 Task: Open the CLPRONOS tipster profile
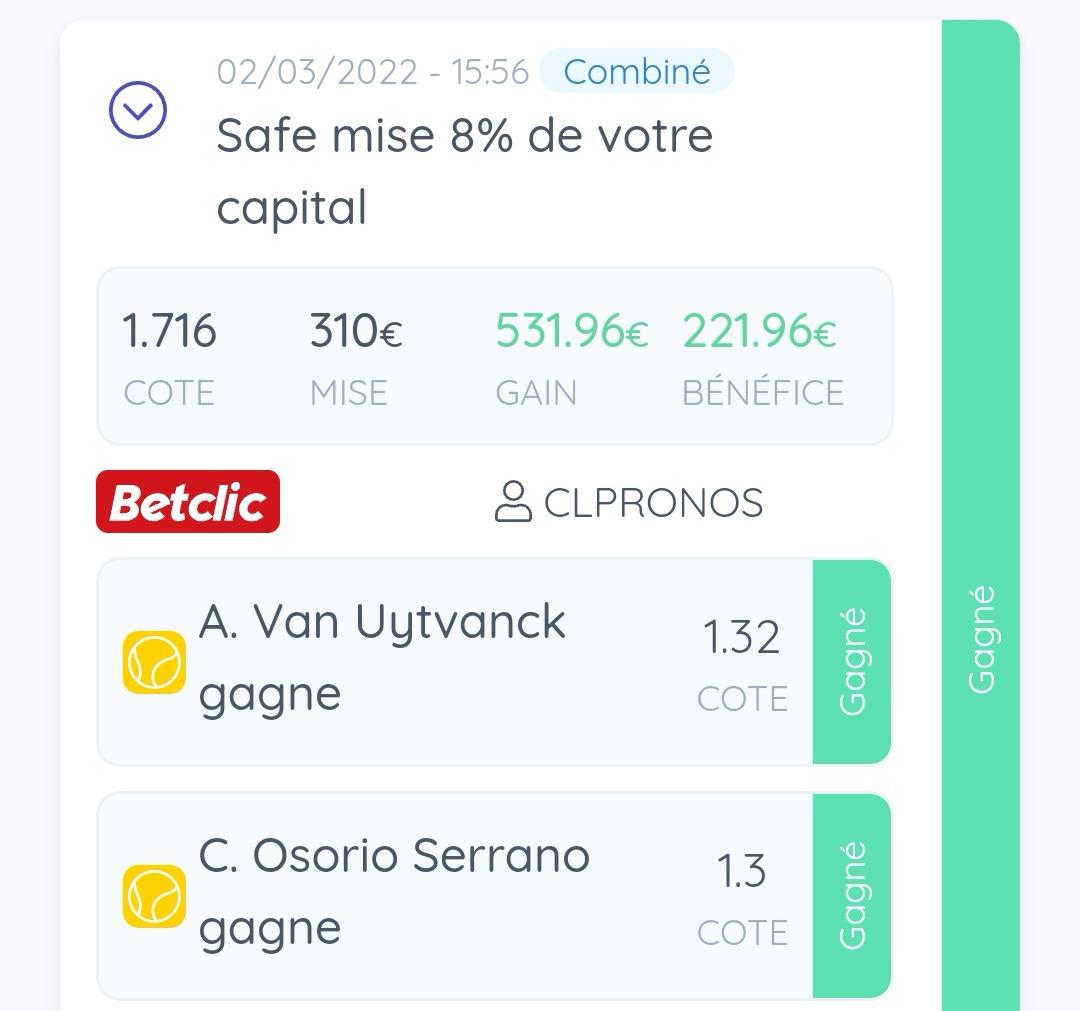point(654,503)
